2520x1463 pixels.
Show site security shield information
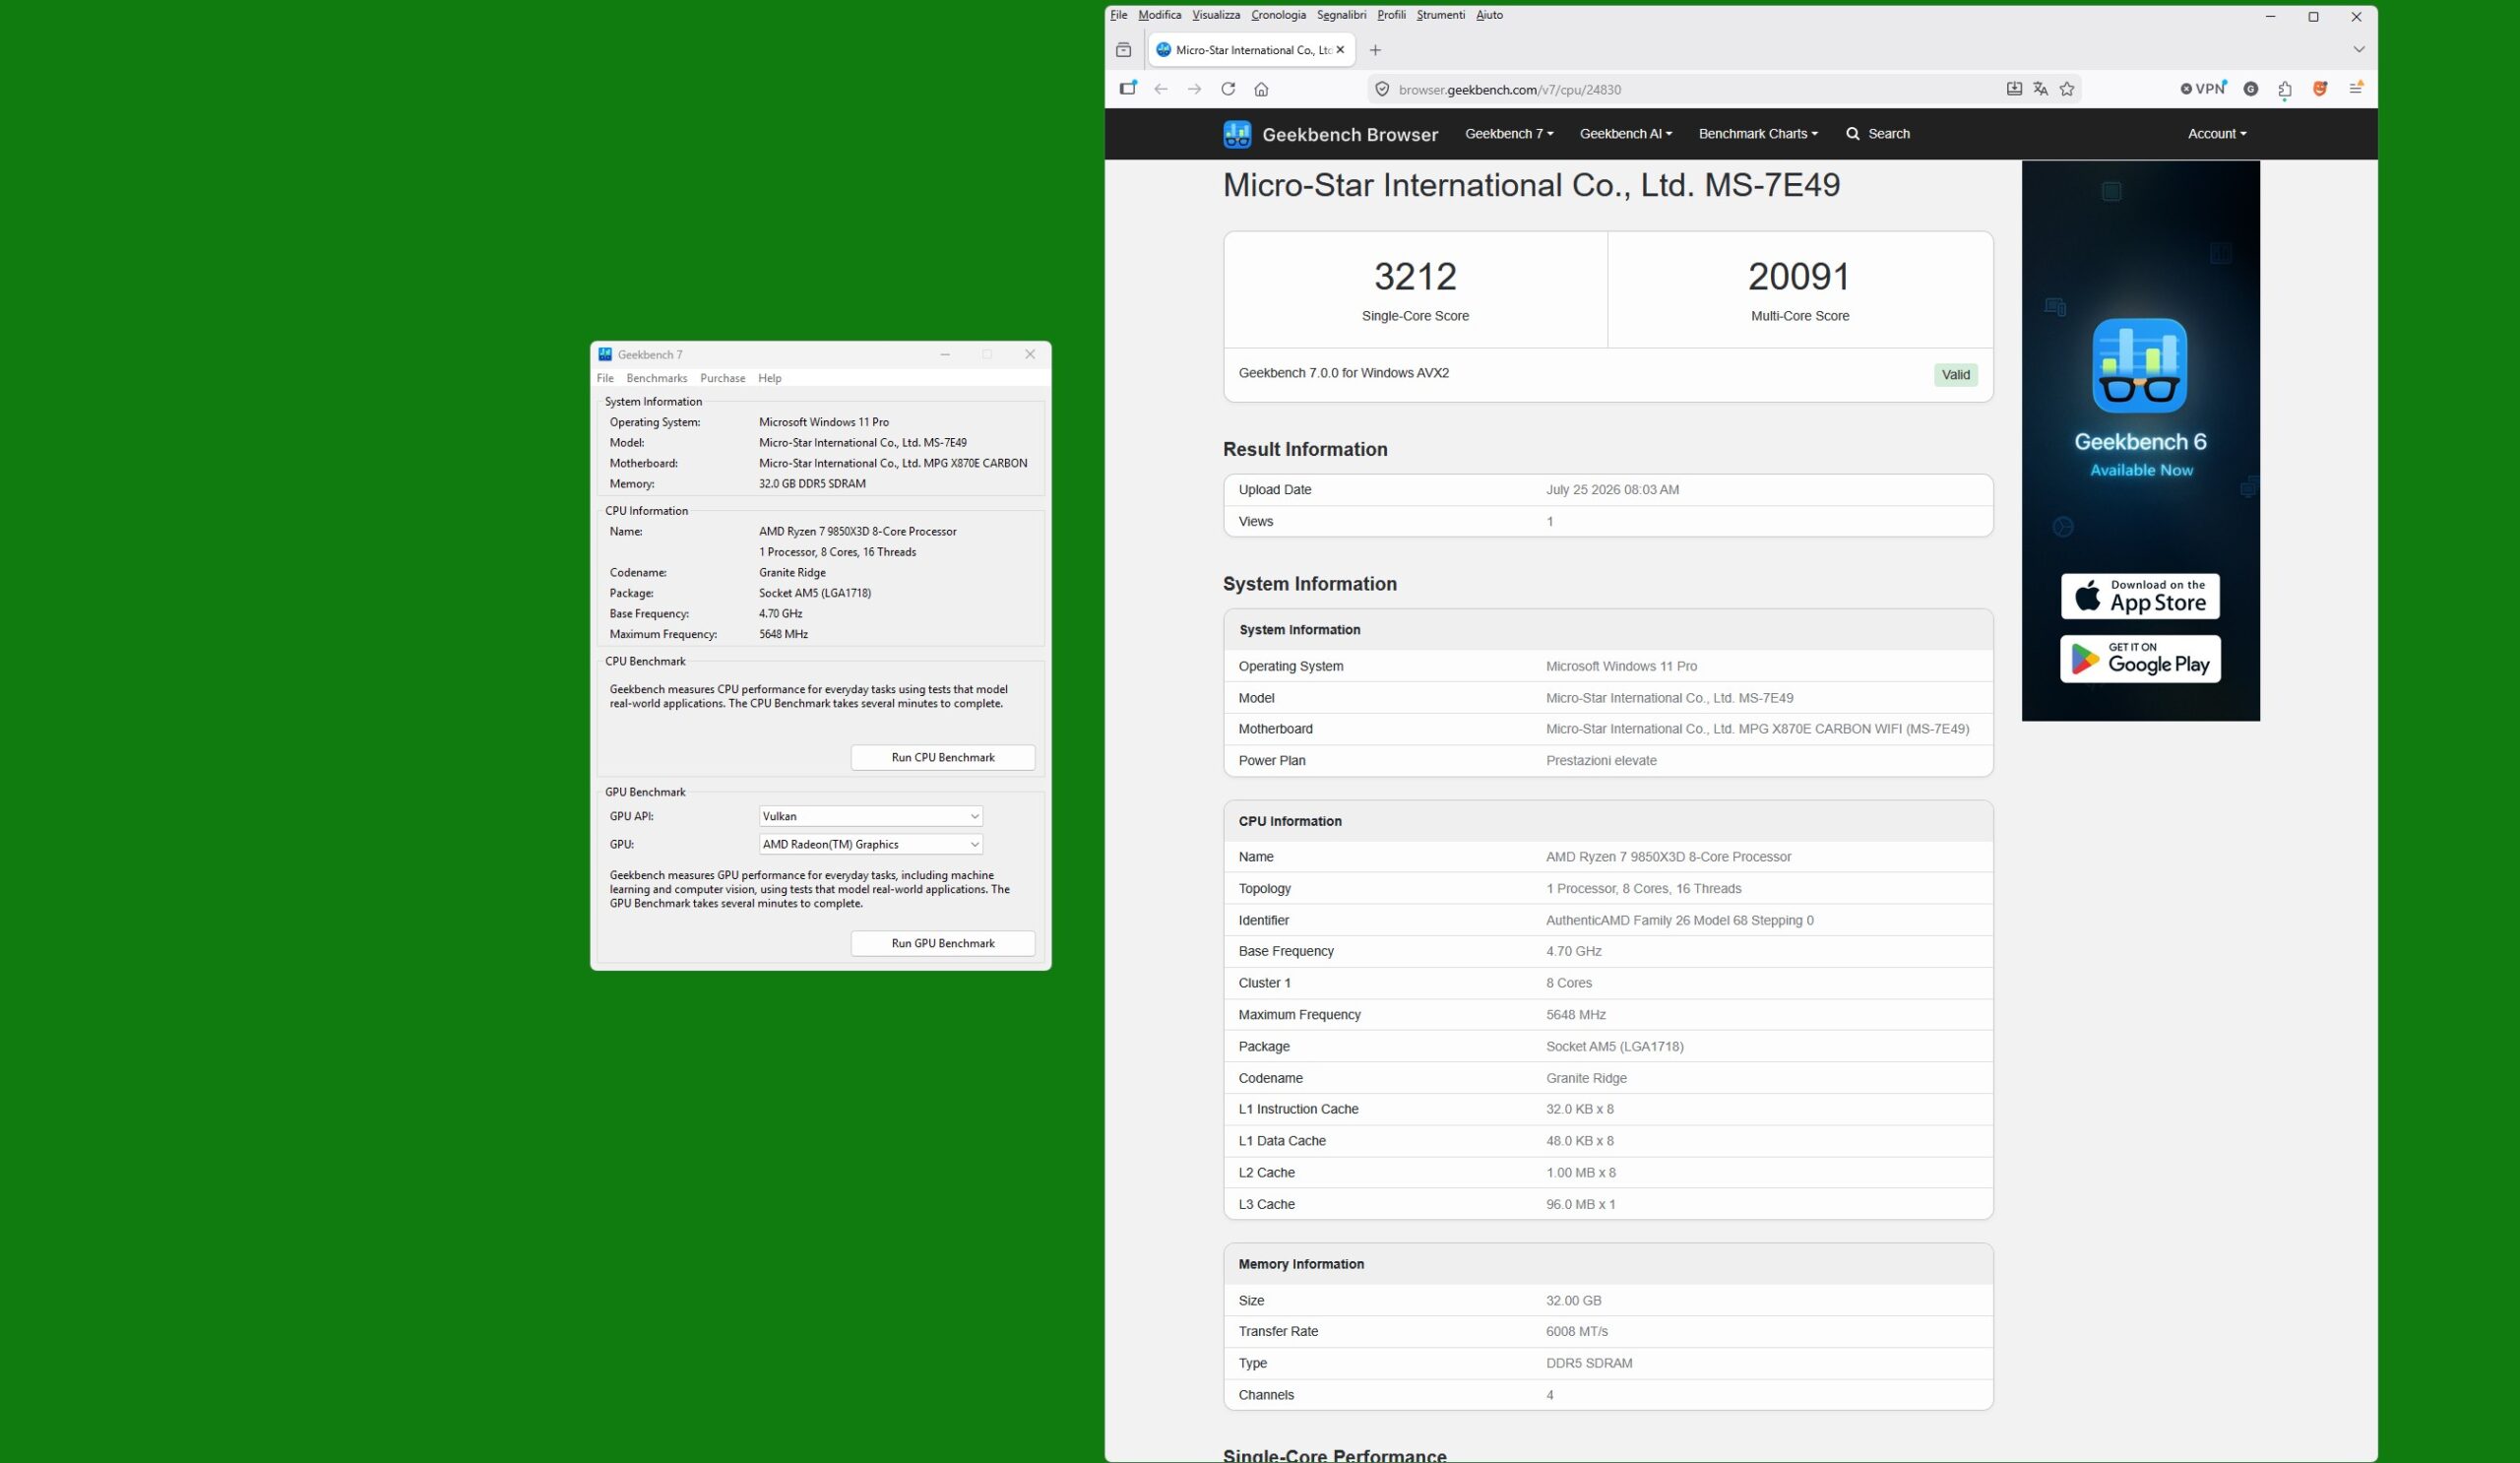[1382, 89]
